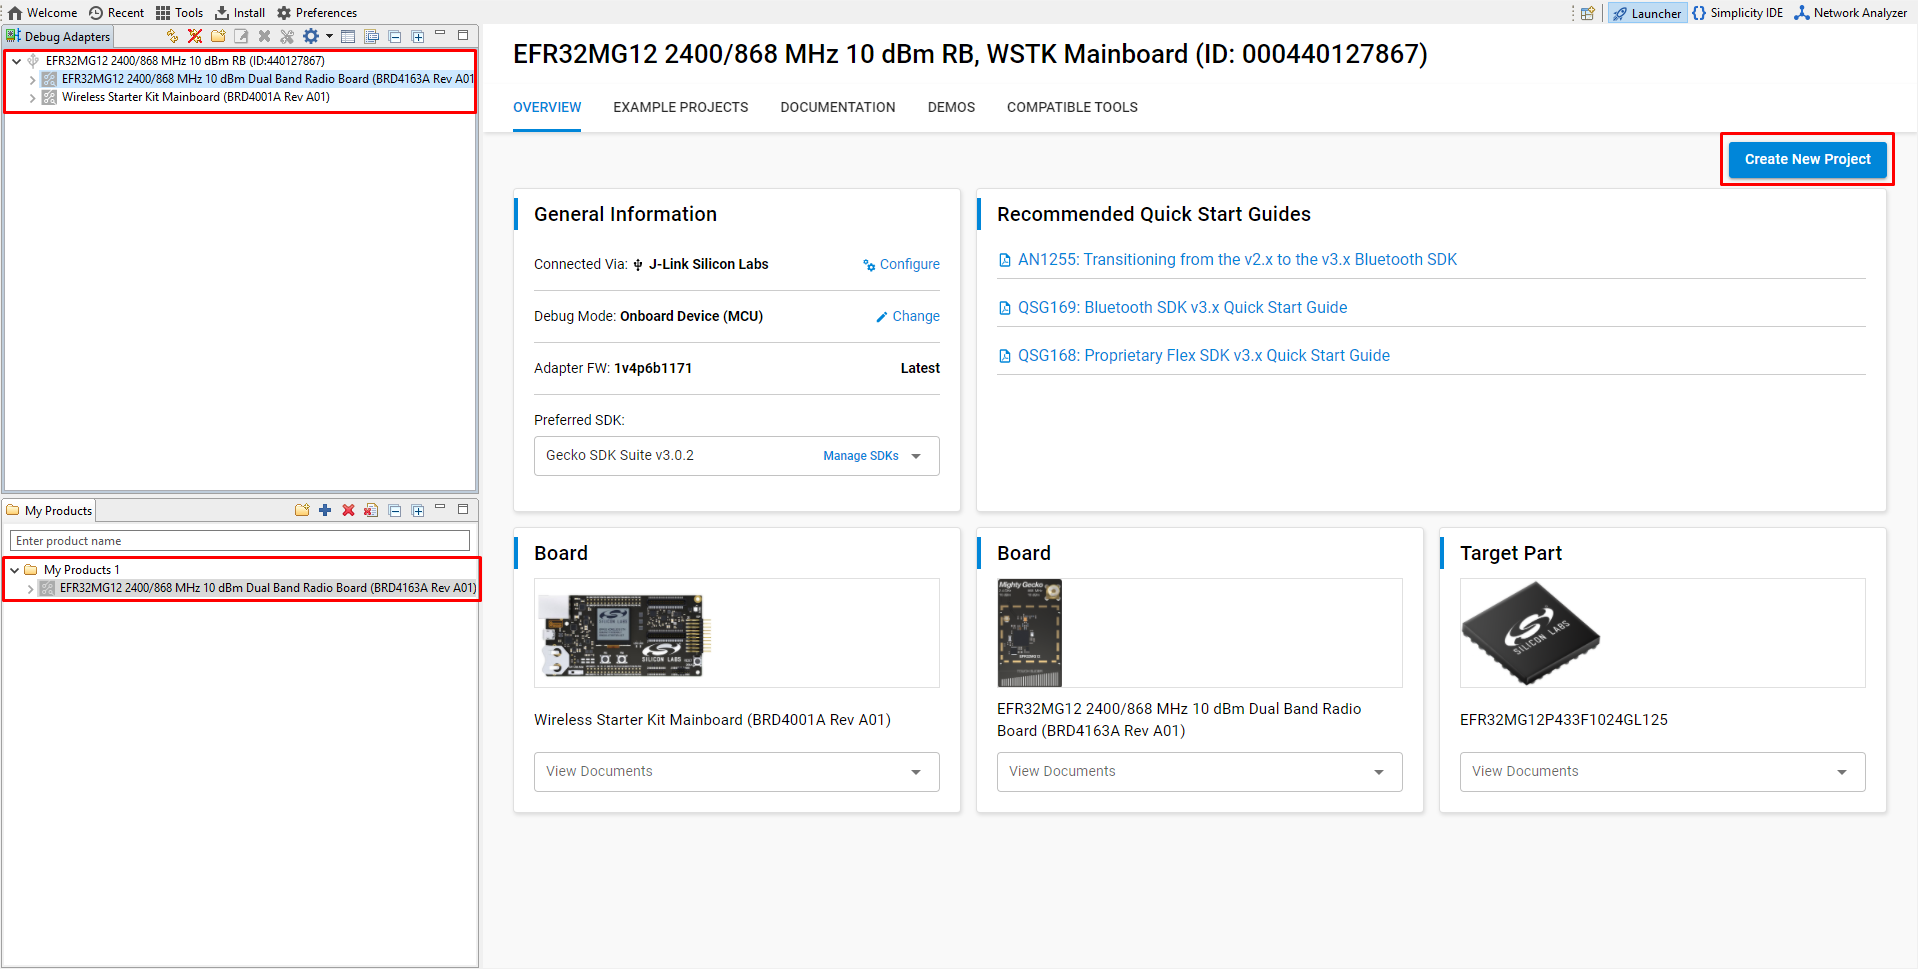Image resolution: width=1918 pixels, height=969 pixels.
Task: Click Change debug mode link
Action: (x=908, y=316)
